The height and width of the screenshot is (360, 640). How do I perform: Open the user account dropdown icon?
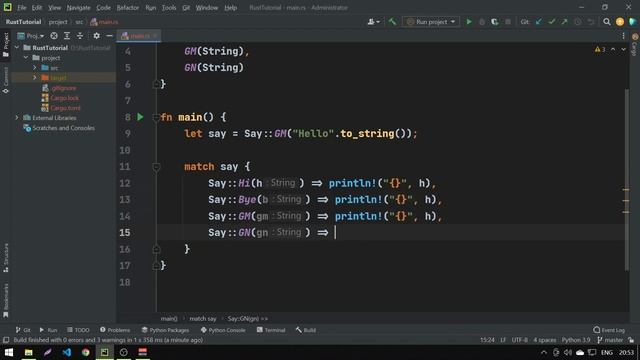point(373,22)
